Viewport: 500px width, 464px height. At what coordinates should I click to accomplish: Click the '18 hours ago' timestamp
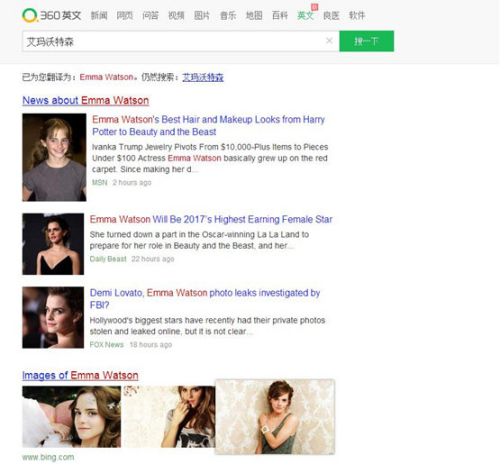pyautogui.click(x=151, y=345)
